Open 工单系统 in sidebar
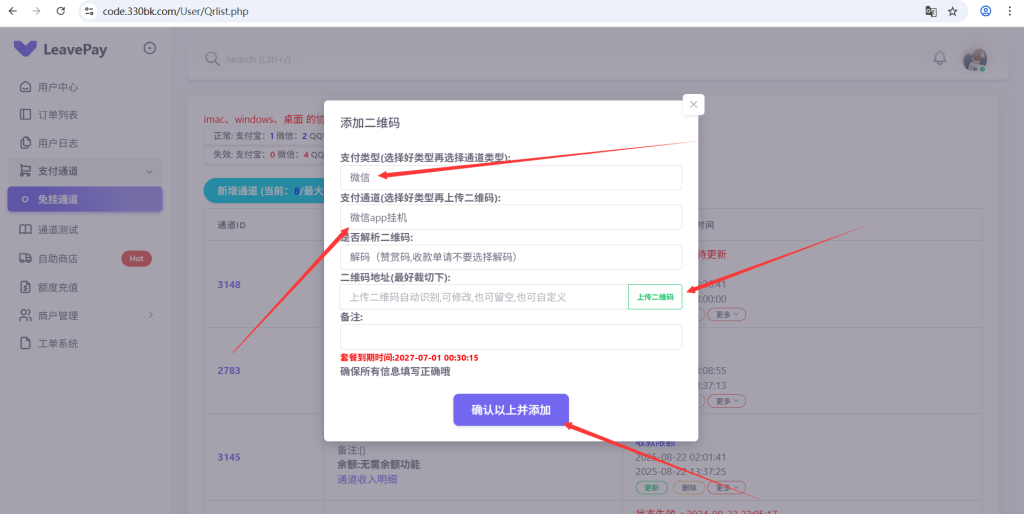 [85, 343]
